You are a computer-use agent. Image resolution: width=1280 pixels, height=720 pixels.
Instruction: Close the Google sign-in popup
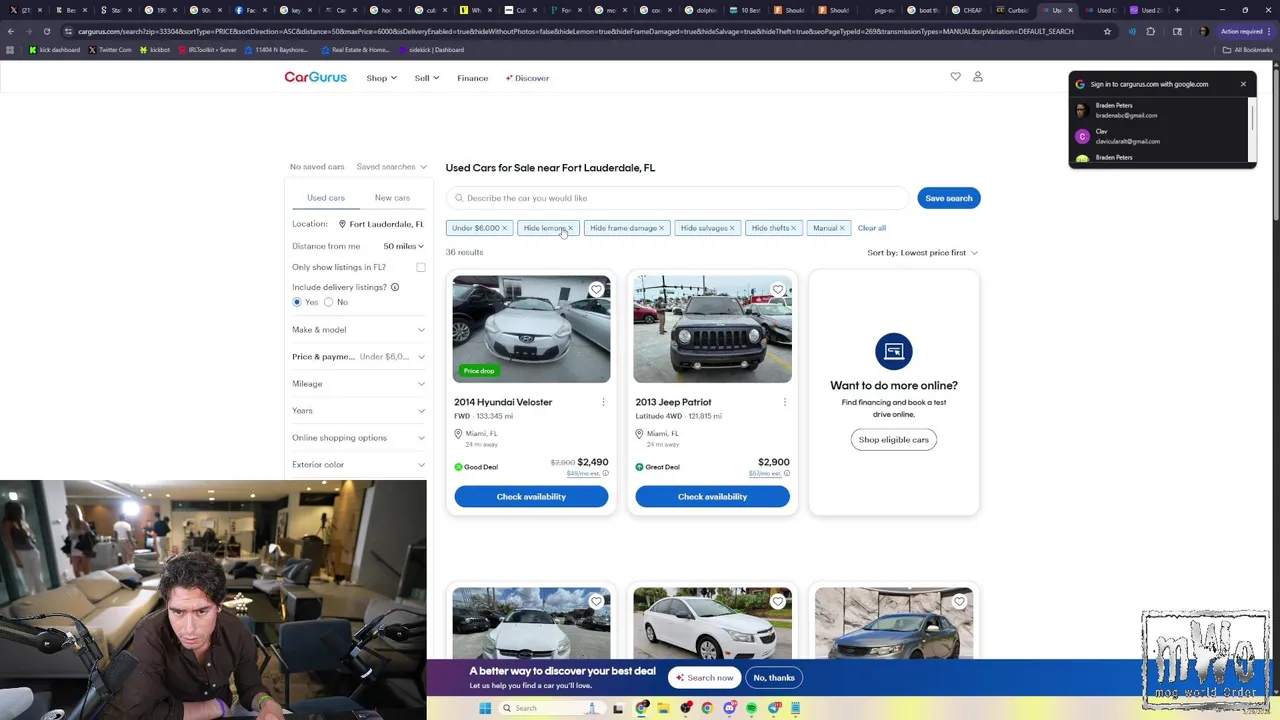(1243, 84)
